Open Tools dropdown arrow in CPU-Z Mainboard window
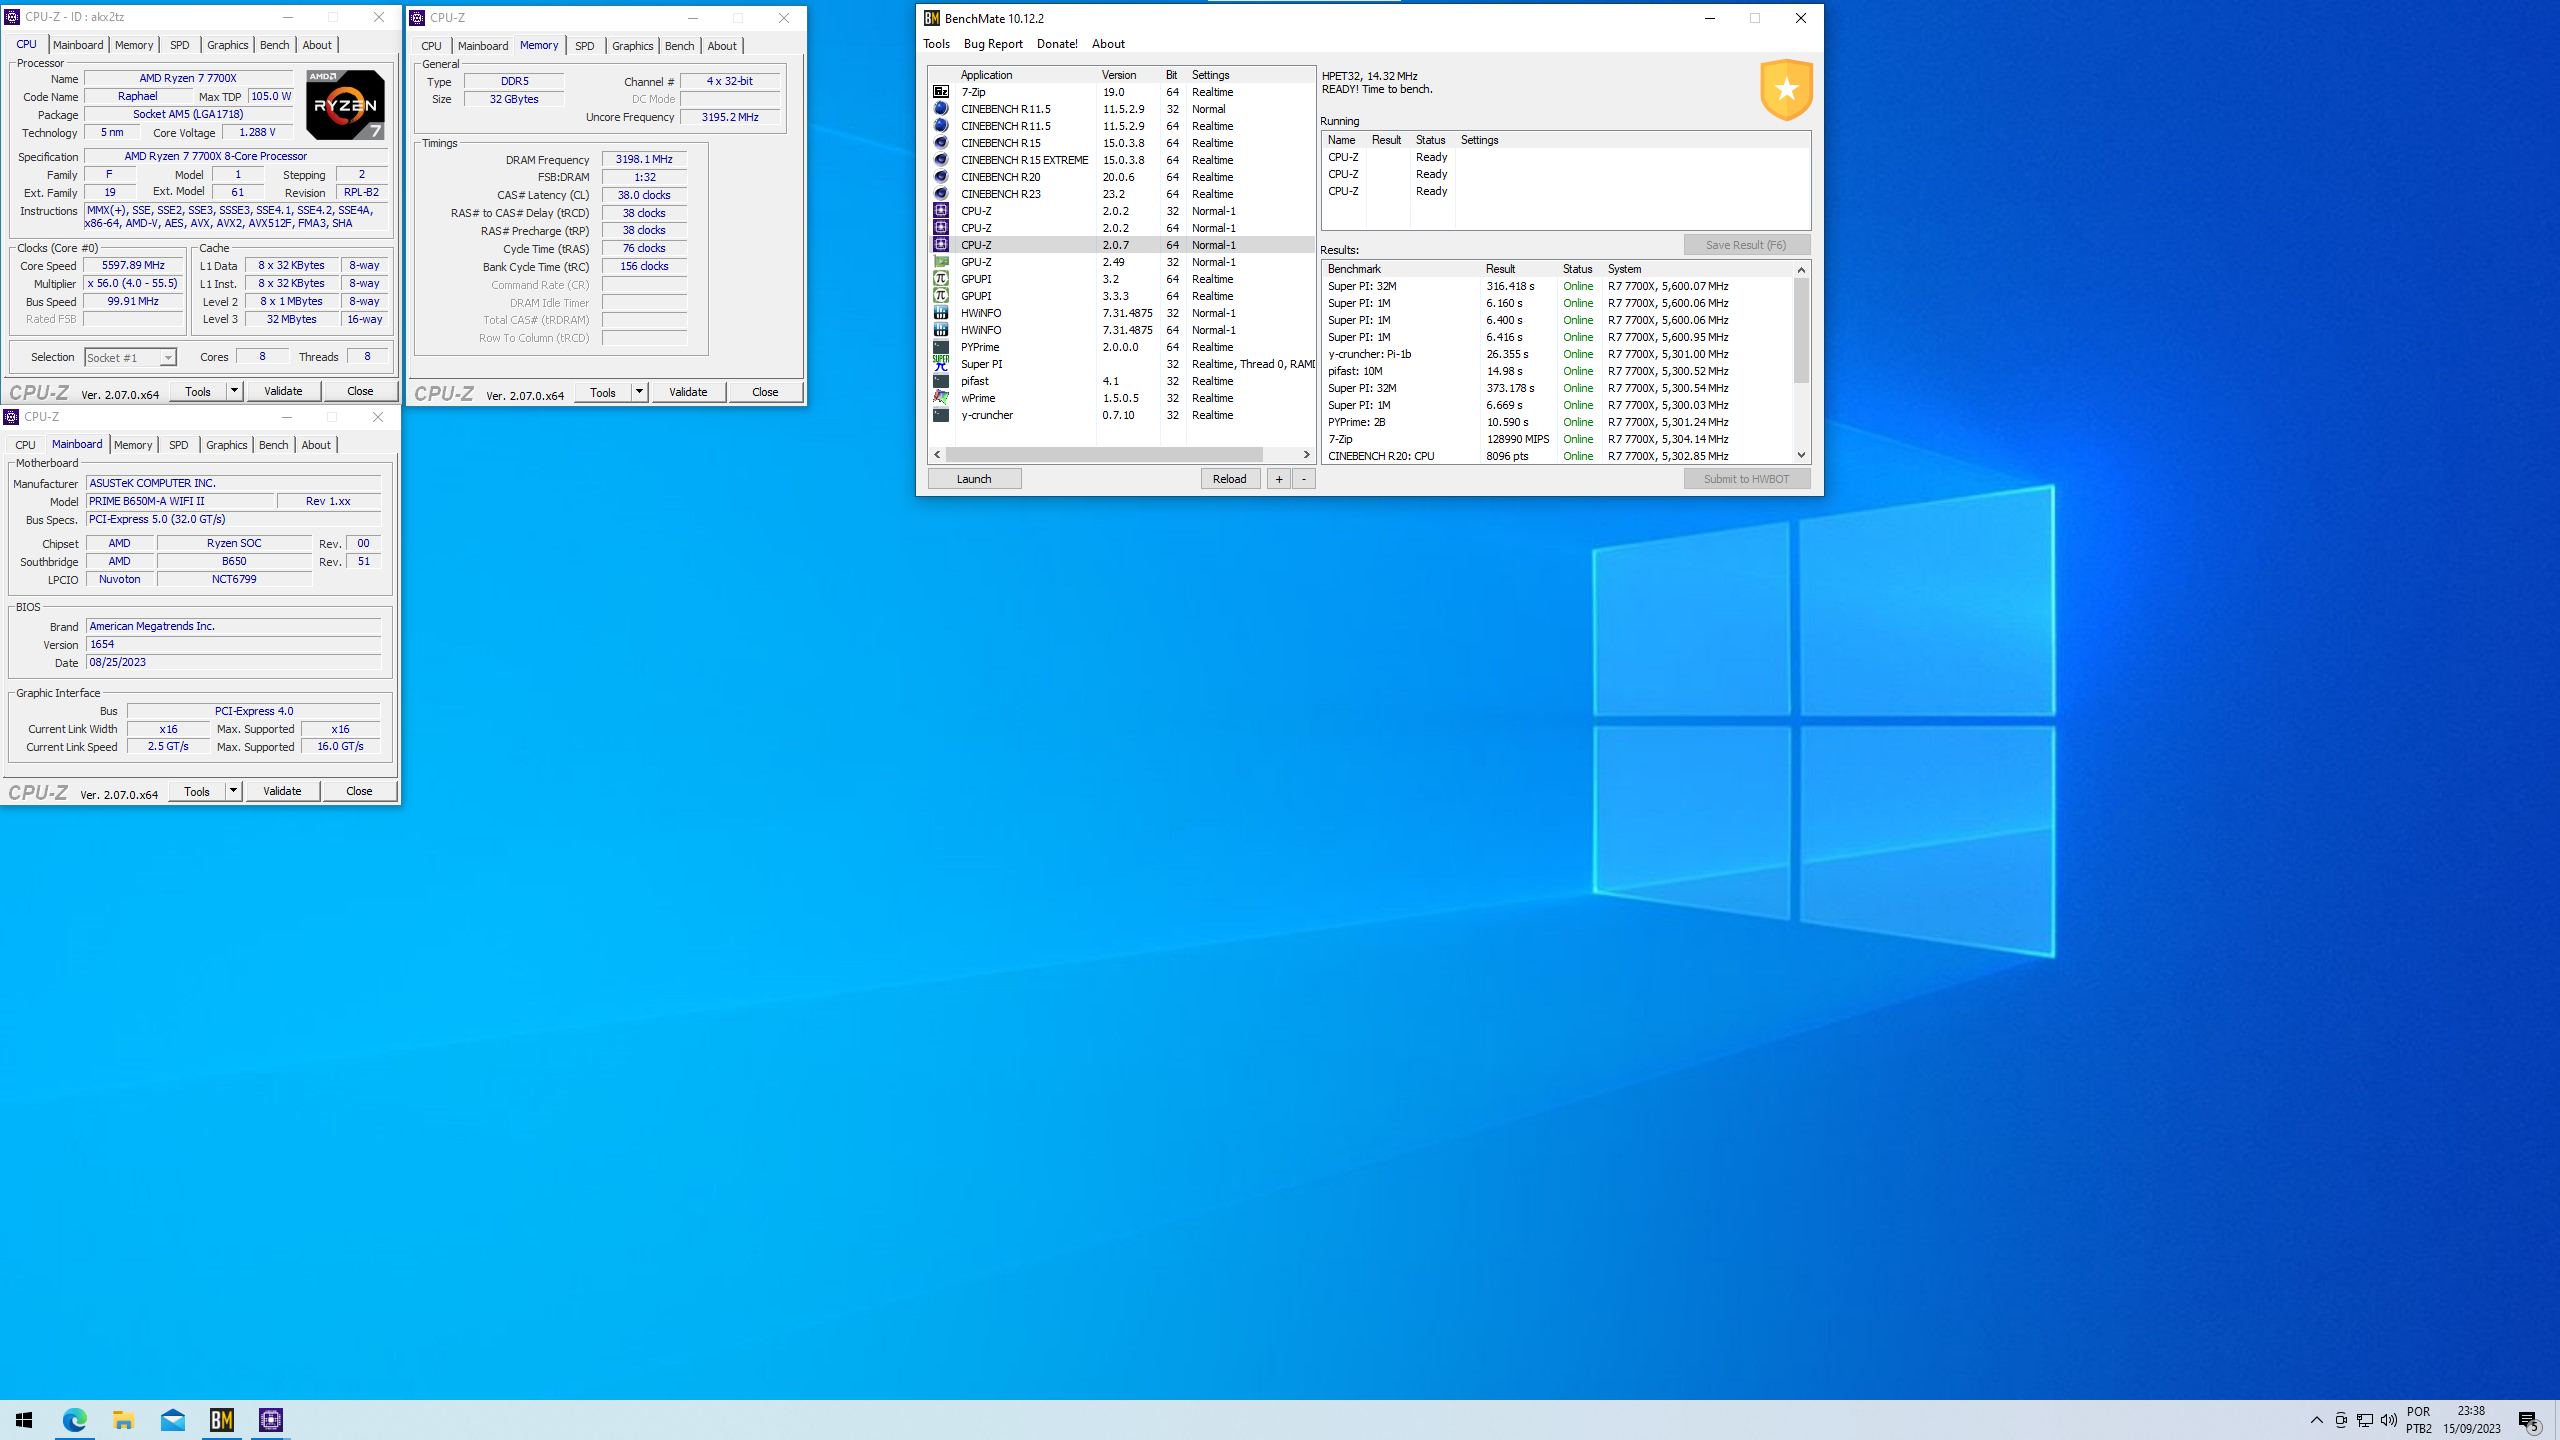2560x1440 pixels. 234,791
